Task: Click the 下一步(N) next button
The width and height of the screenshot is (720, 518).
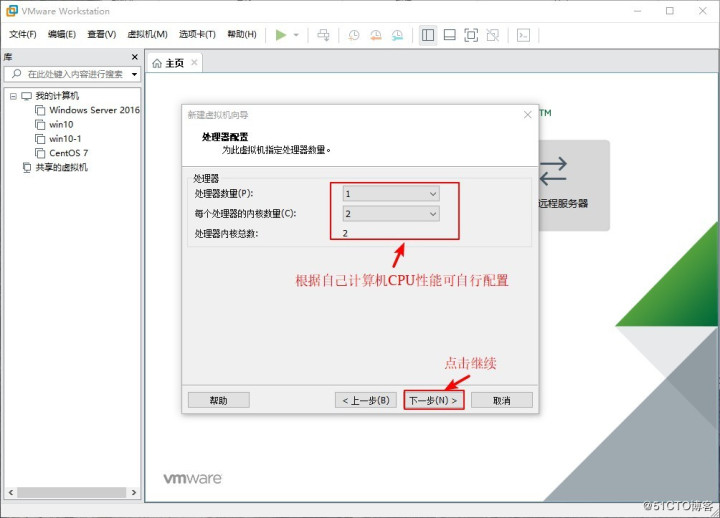Action: (x=433, y=400)
